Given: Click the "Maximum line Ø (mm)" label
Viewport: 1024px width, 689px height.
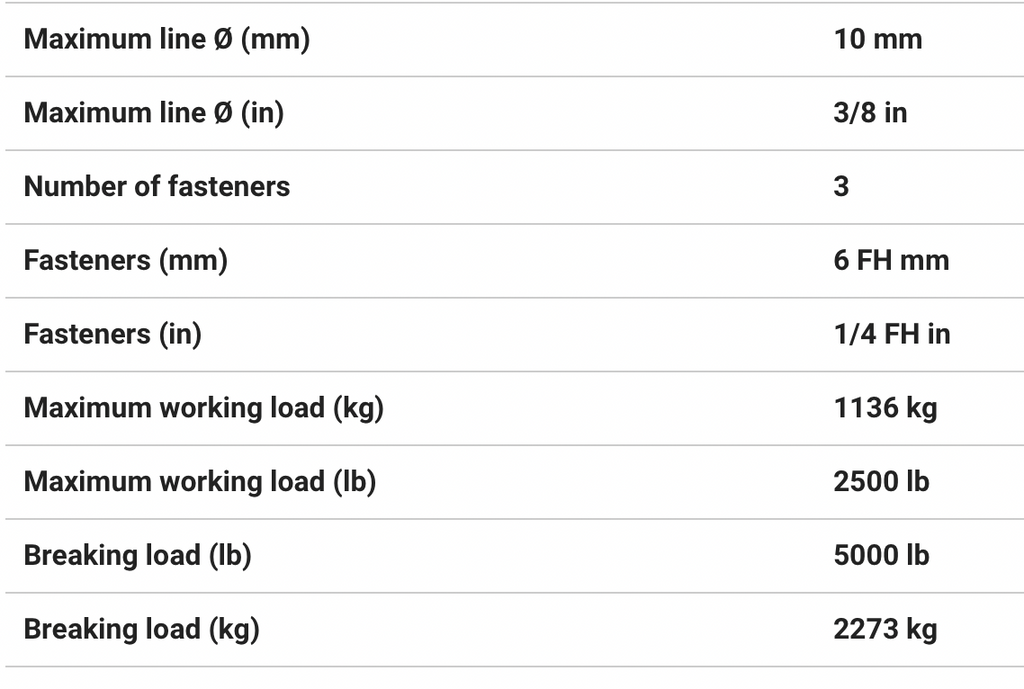Looking at the screenshot, I should [x=166, y=40].
